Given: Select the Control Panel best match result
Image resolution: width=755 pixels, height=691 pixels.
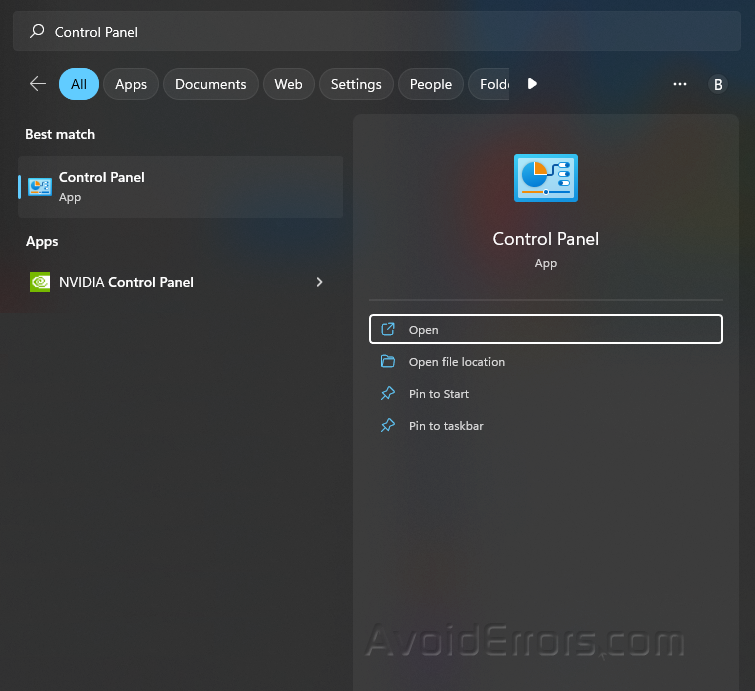Looking at the screenshot, I should 180,187.
